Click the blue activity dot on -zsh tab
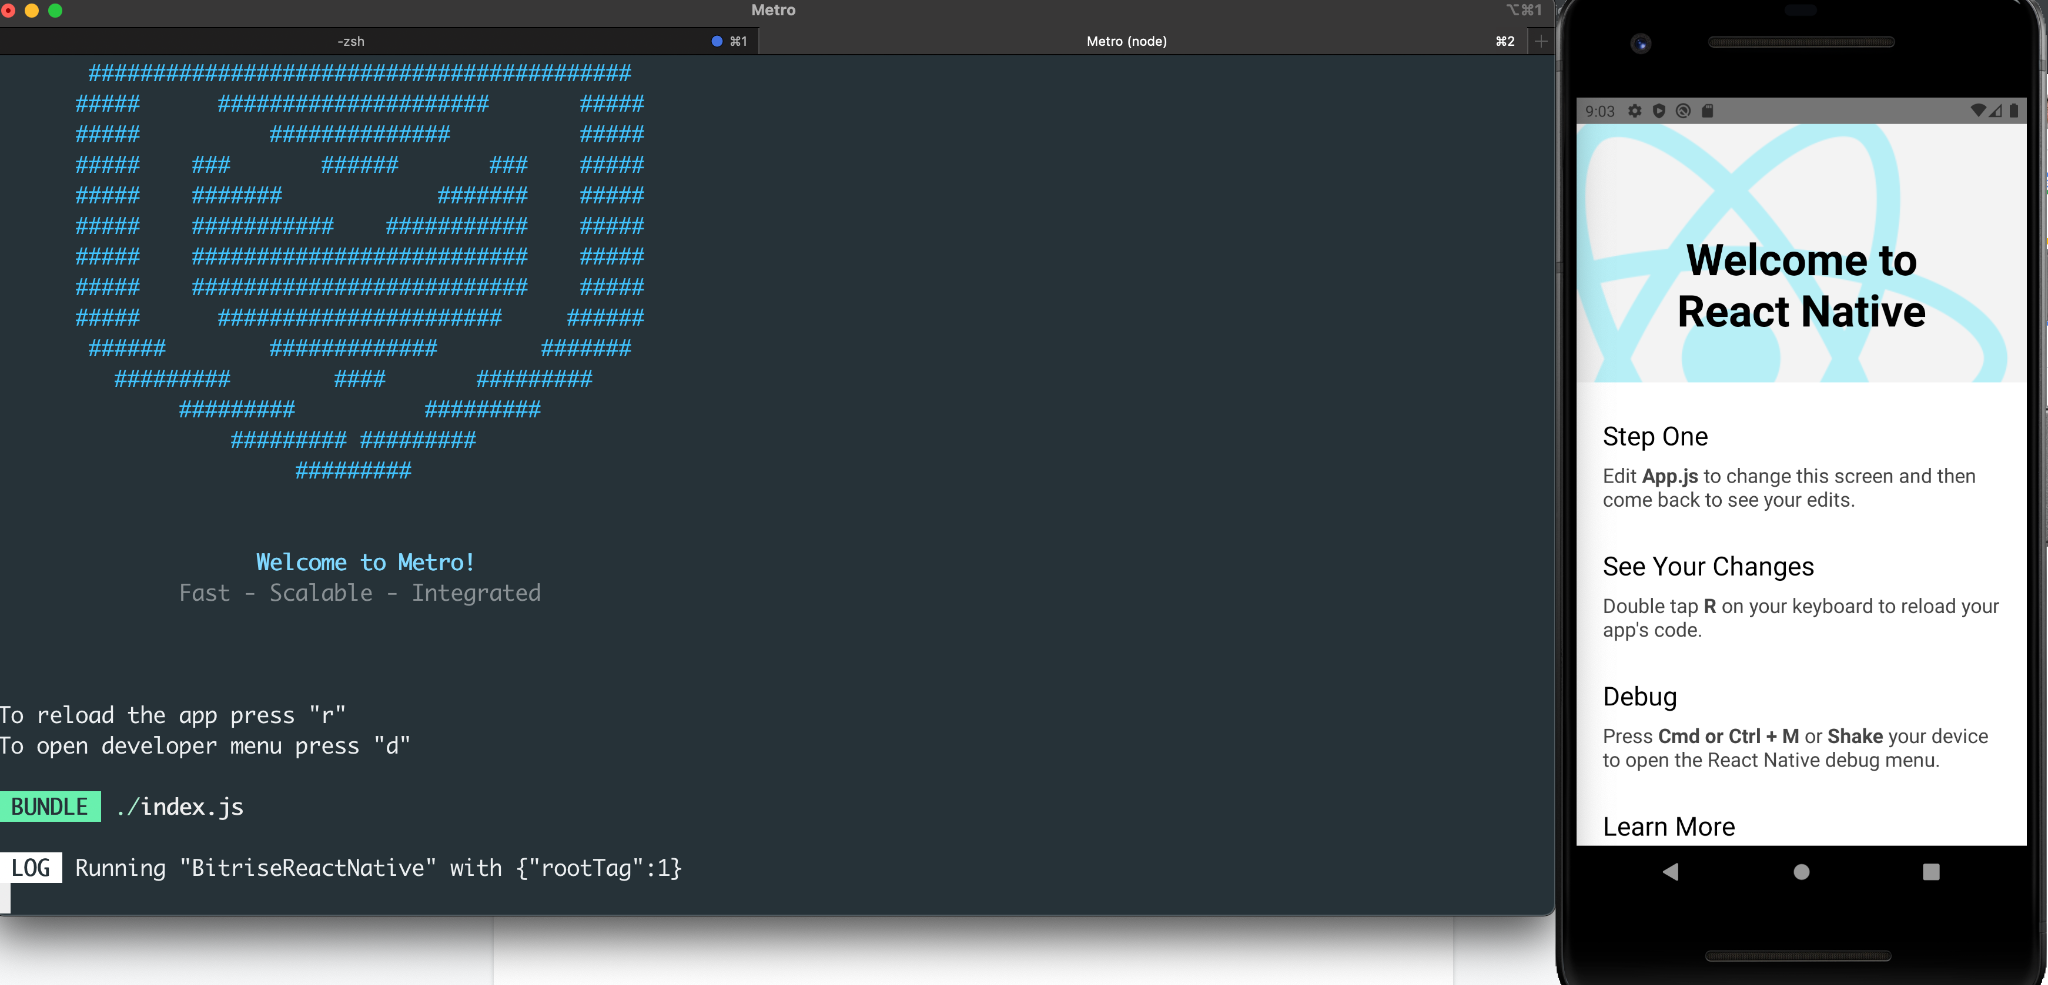Image resolution: width=2048 pixels, height=985 pixels. [717, 41]
